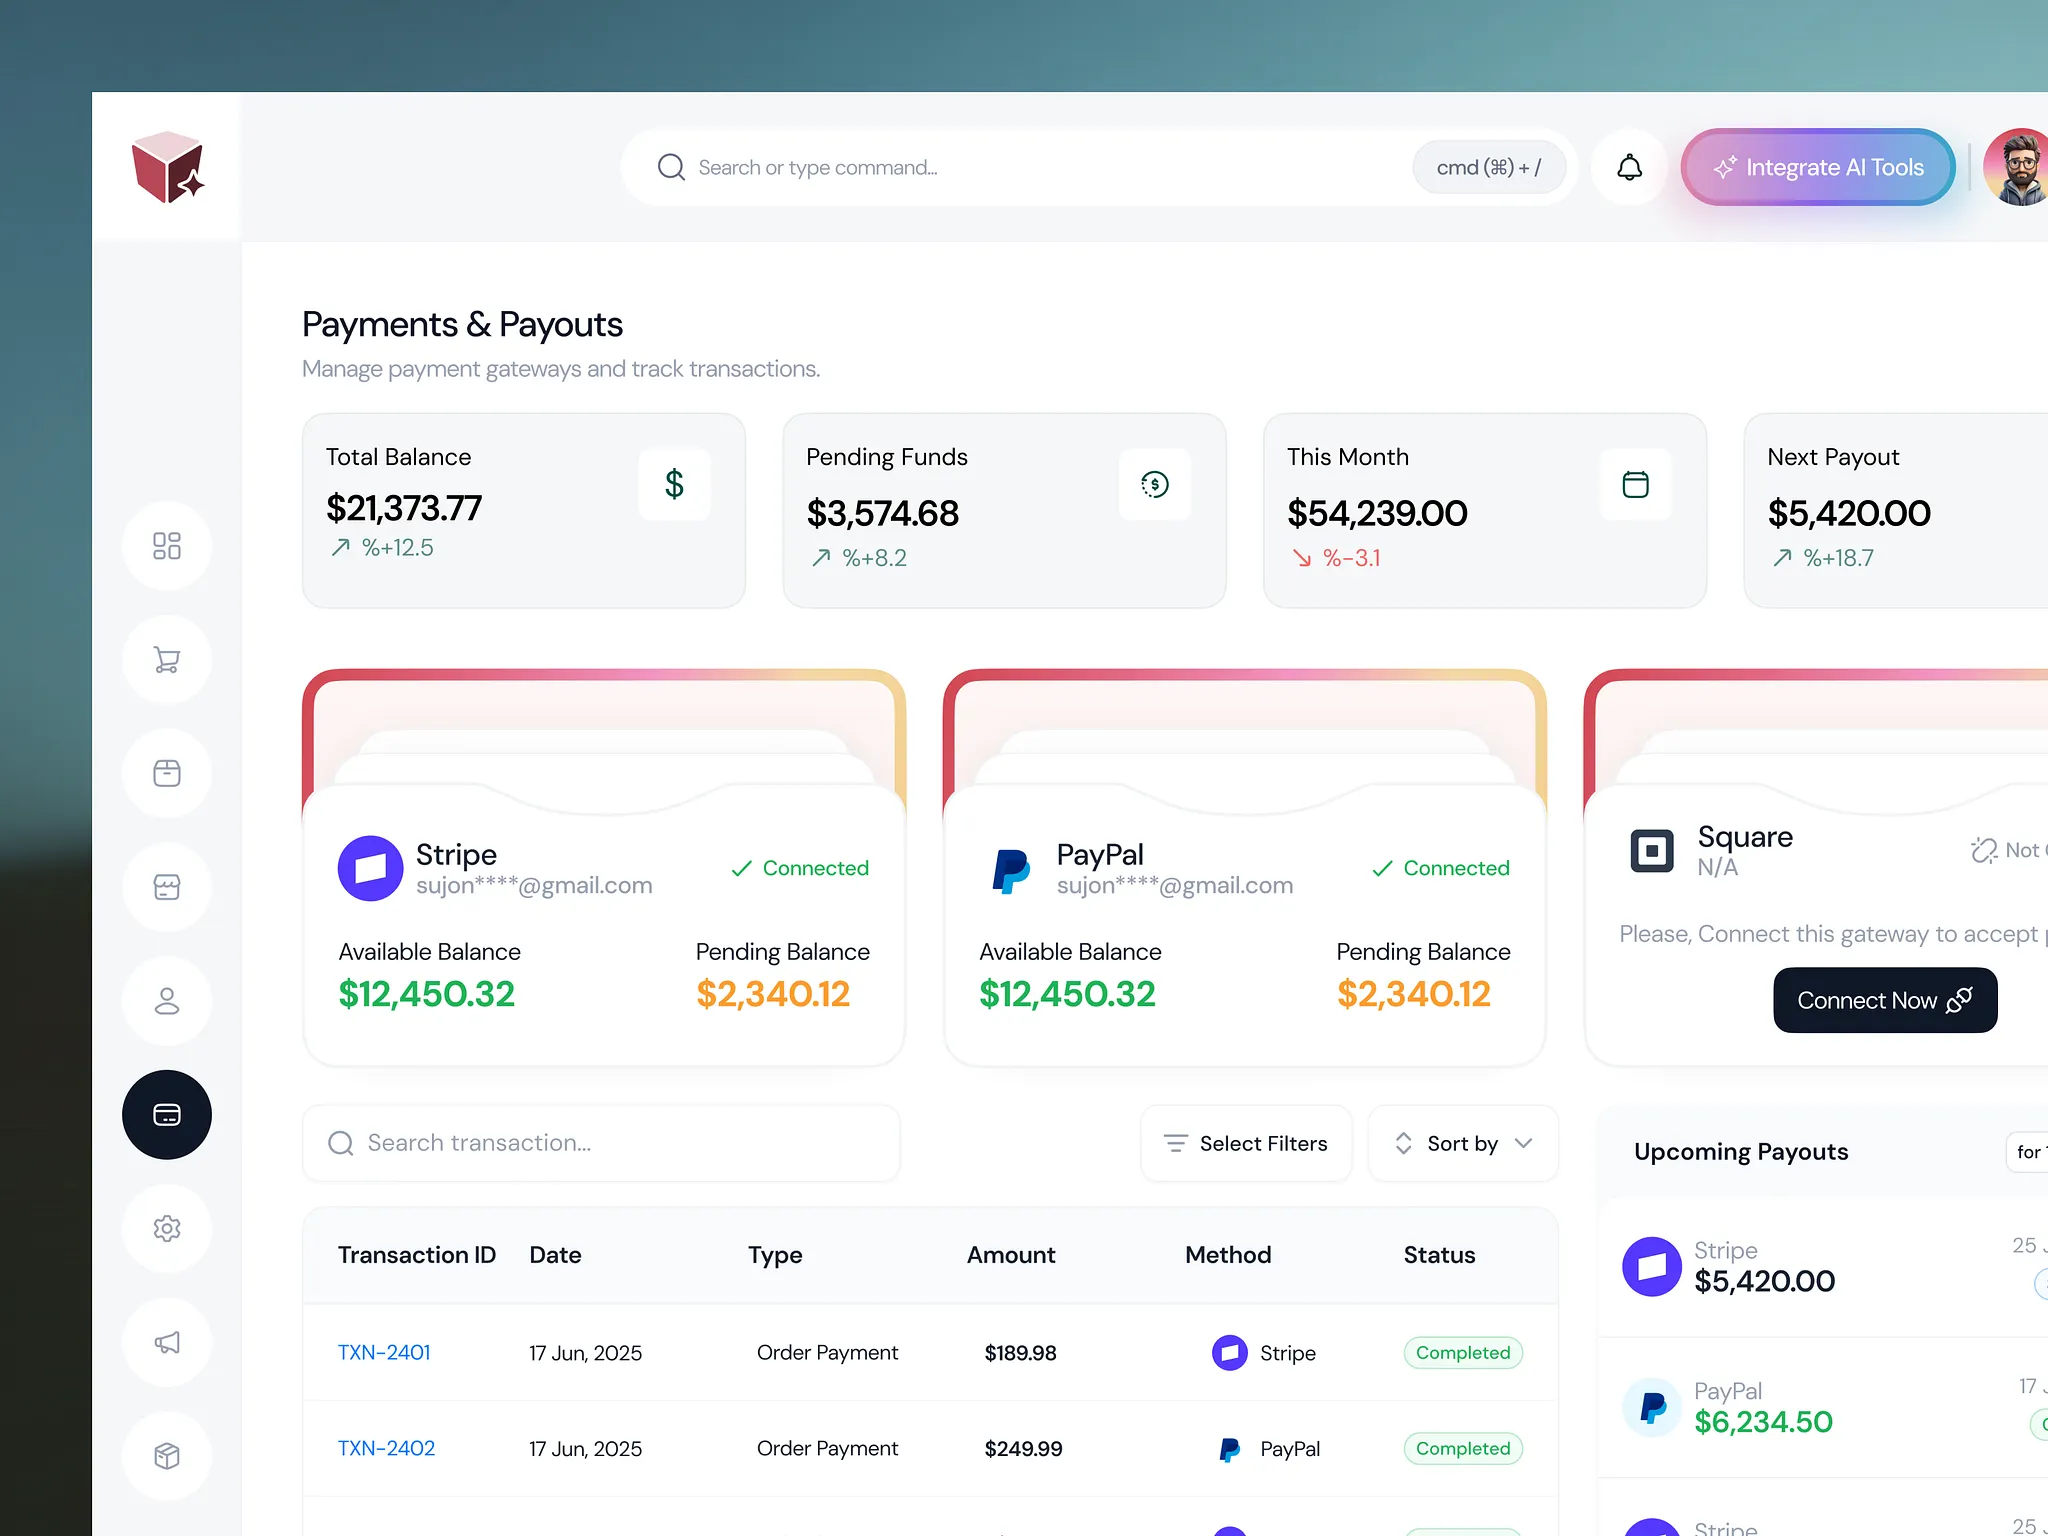Screen dimensions: 2048x1536
Task: Sort by the Date column header
Action: point(555,1255)
